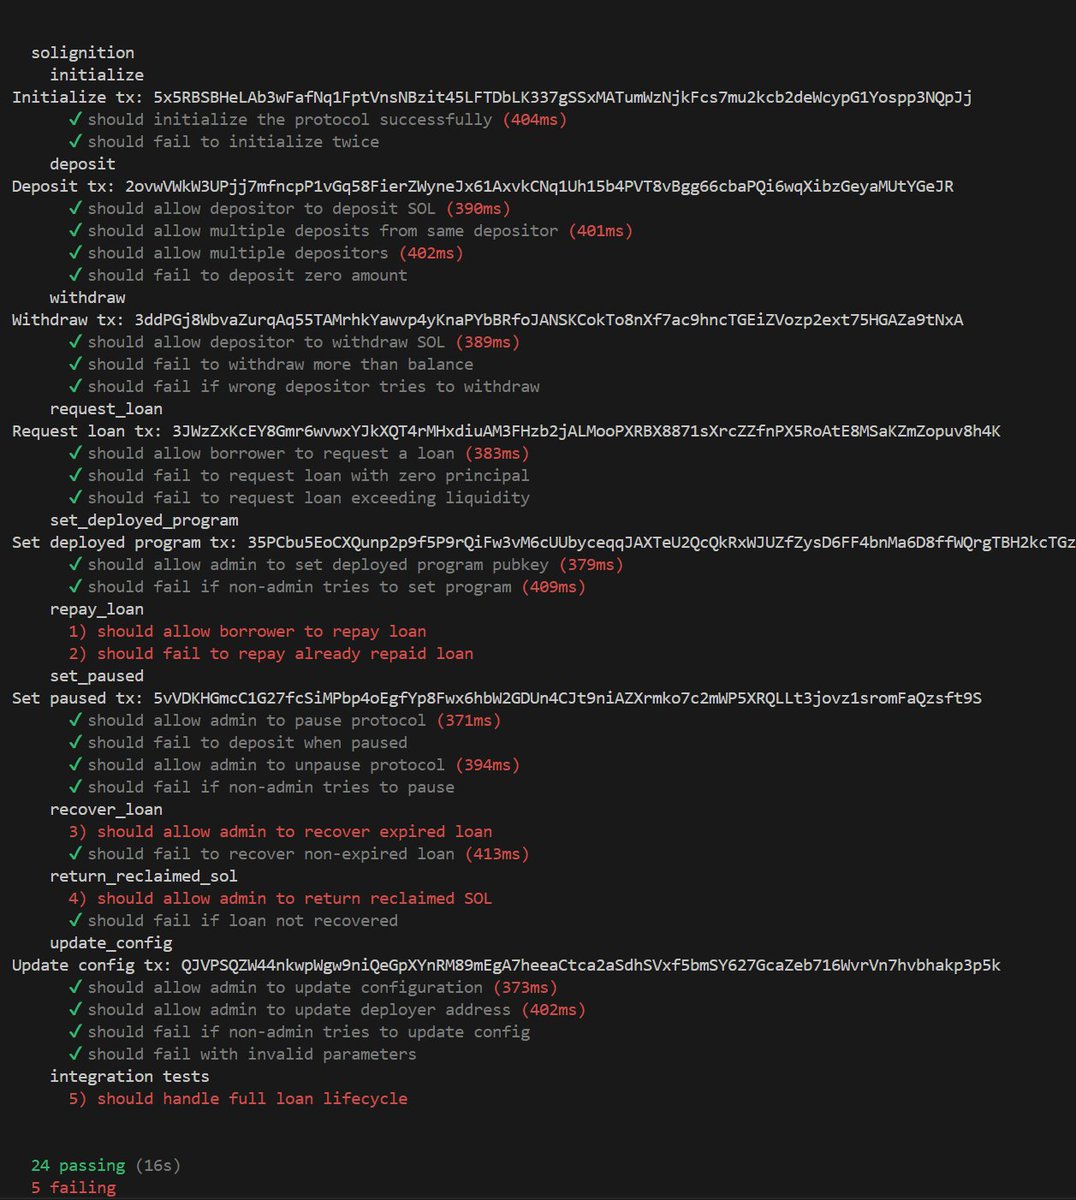Viewport: 1076px width, 1200px height.
Task: Select "should allow admin to update configuration"
Action: [313, 987]
